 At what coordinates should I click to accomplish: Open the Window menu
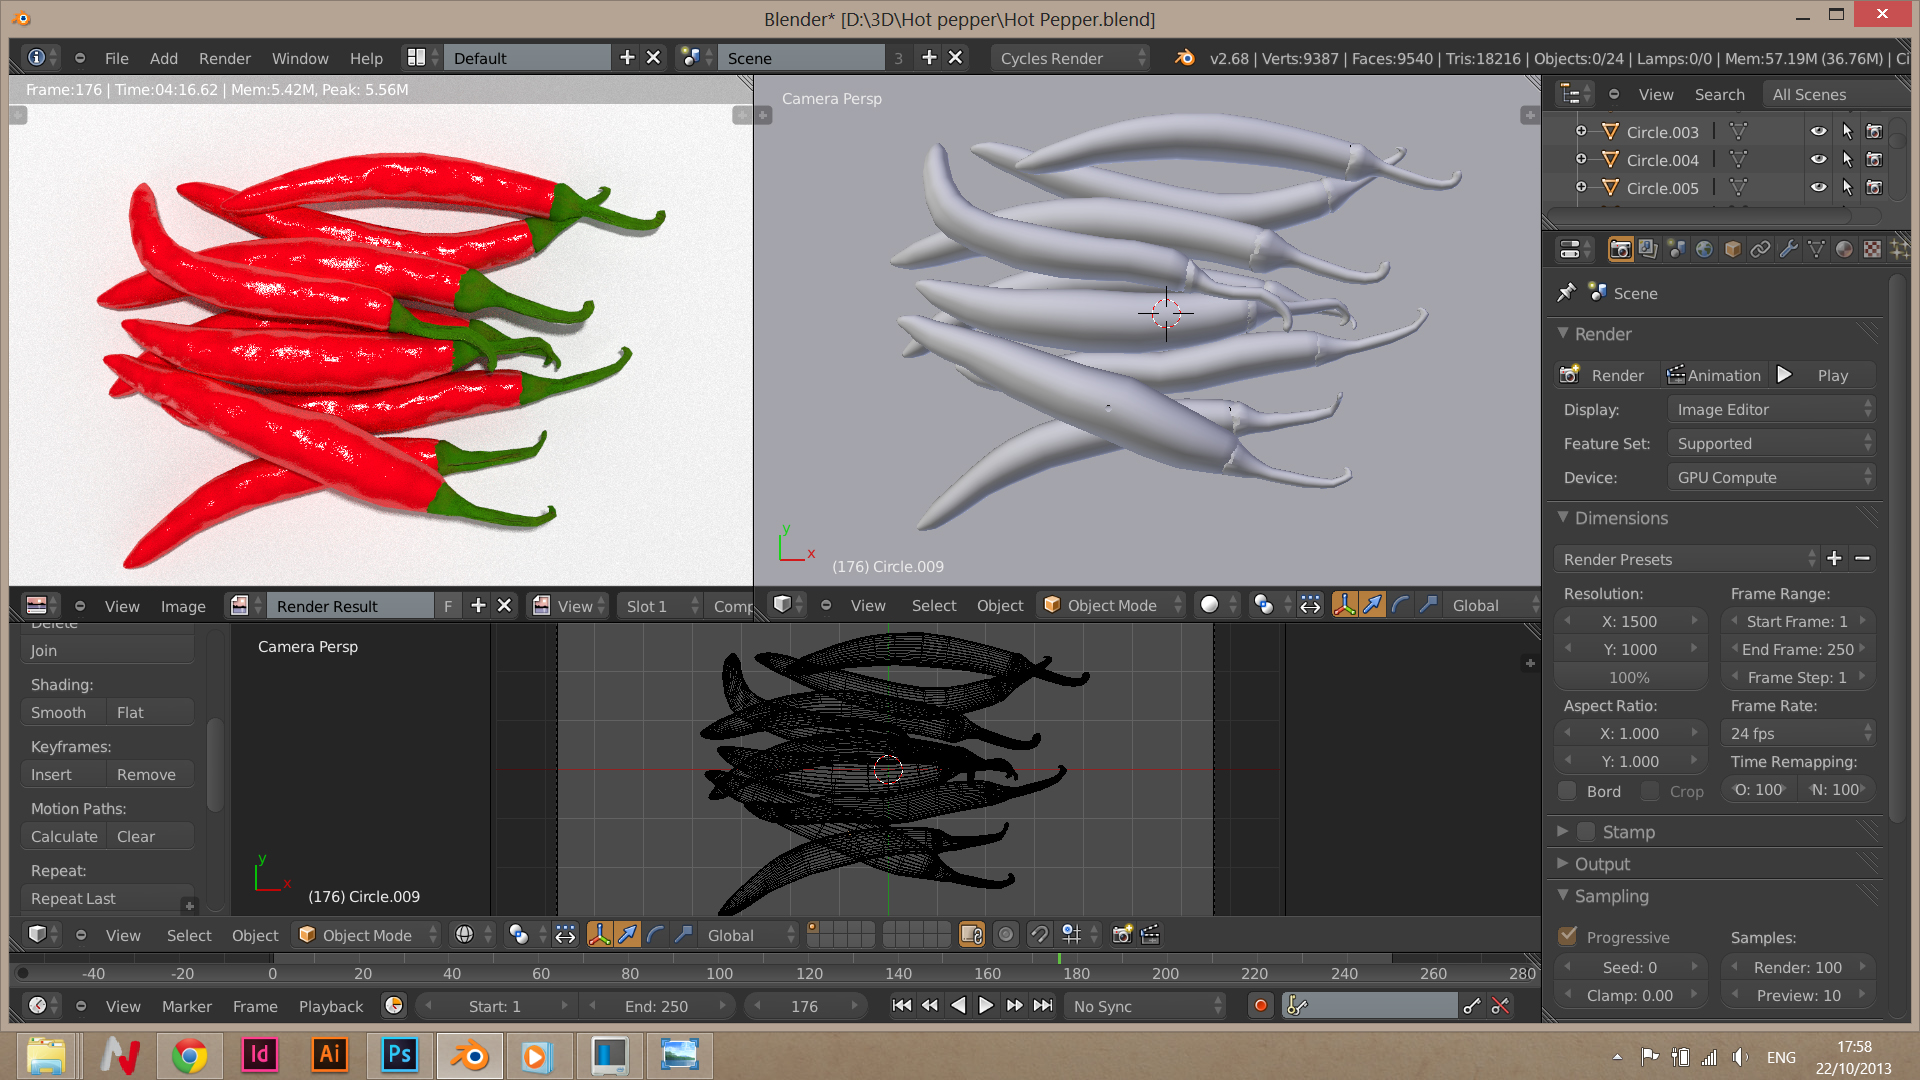pos(299,58)
